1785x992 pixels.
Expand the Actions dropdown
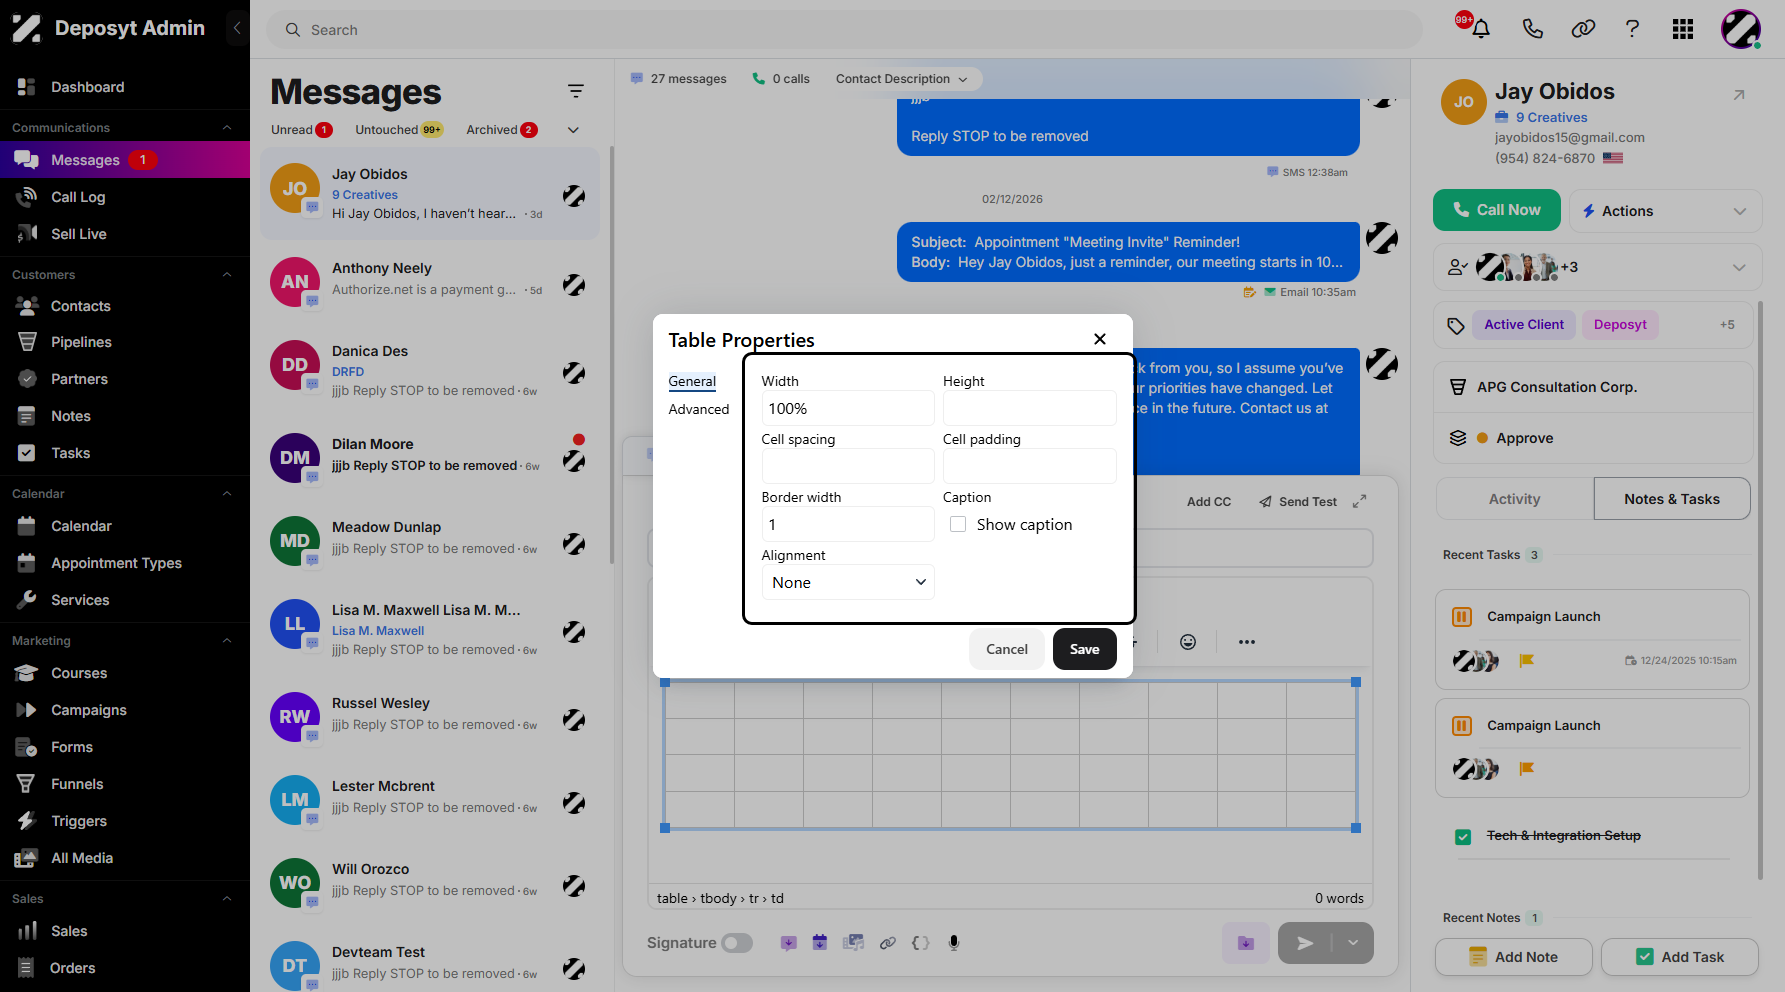[x=1665, y=211]
